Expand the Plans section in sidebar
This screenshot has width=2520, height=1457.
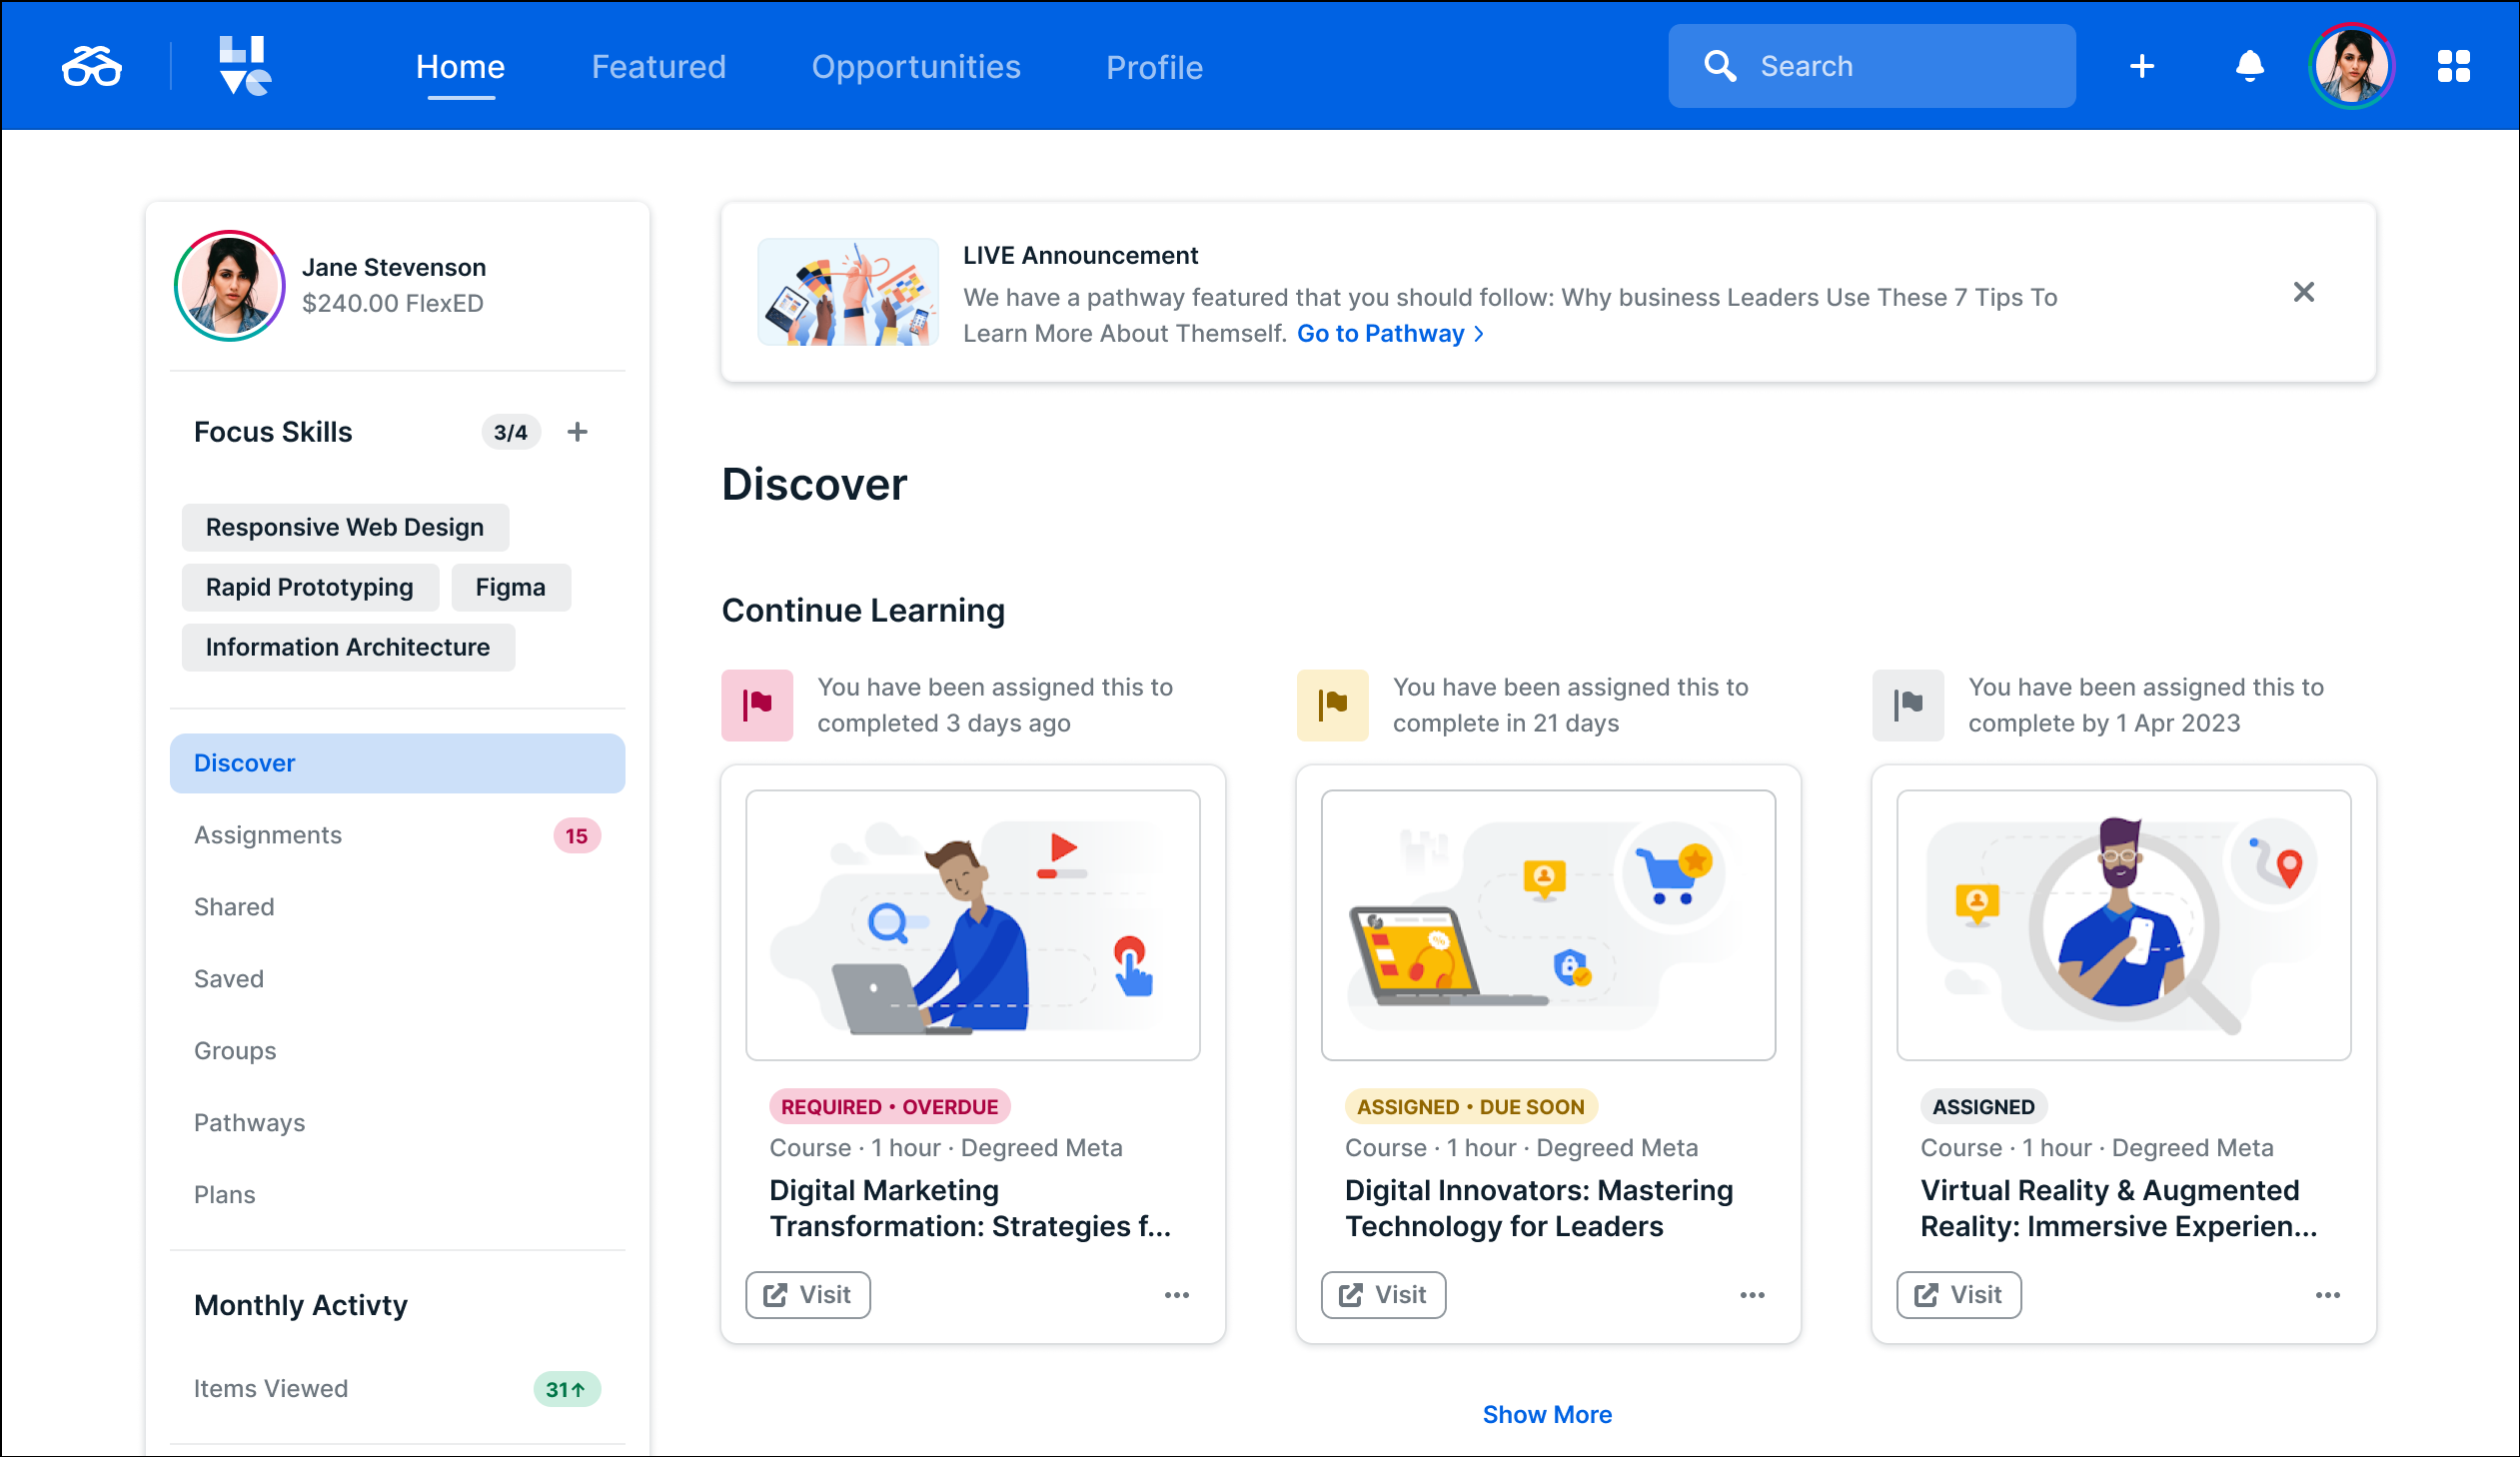coord(224,1193)
